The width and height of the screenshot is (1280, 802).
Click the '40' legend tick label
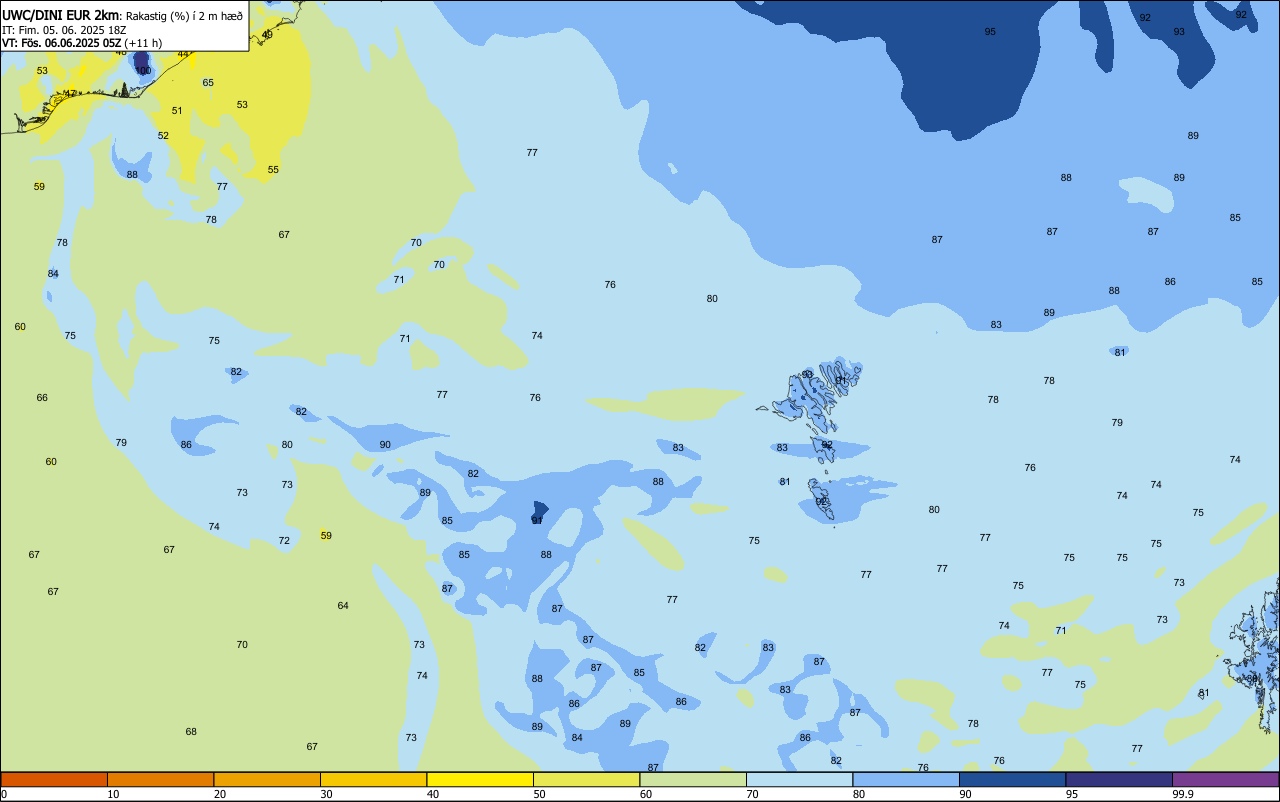pos(433,794)
